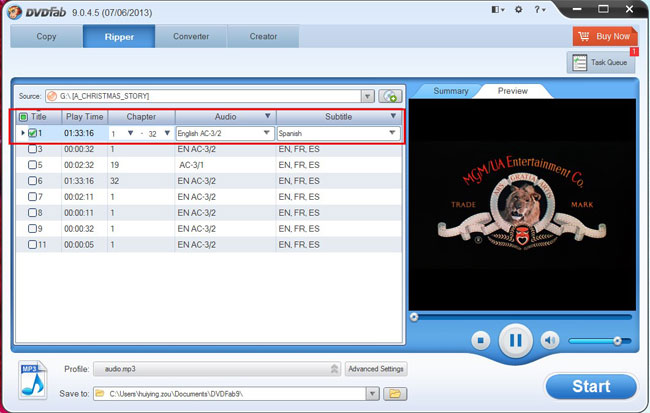Click the MP3 profile icon

click(x=32, y=380)
